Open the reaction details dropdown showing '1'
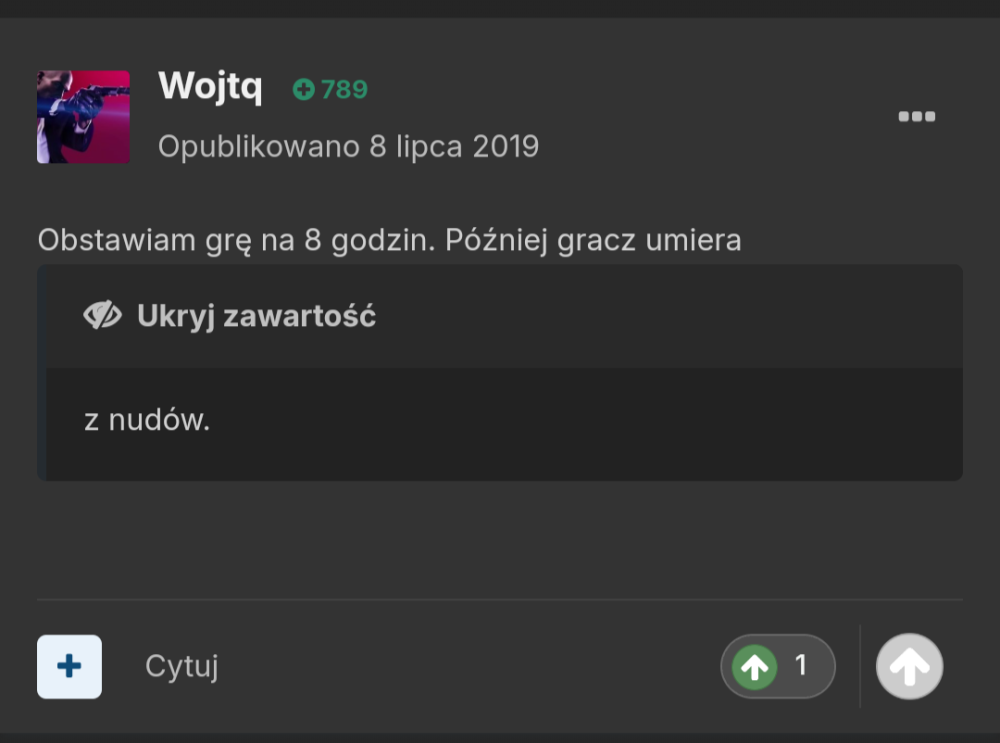 click(778, 666)
